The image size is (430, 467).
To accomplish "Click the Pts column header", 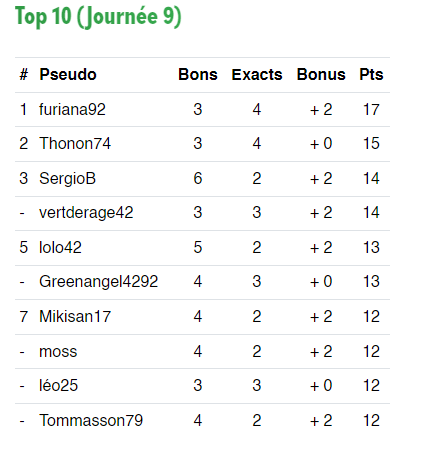I will point(371,74).
